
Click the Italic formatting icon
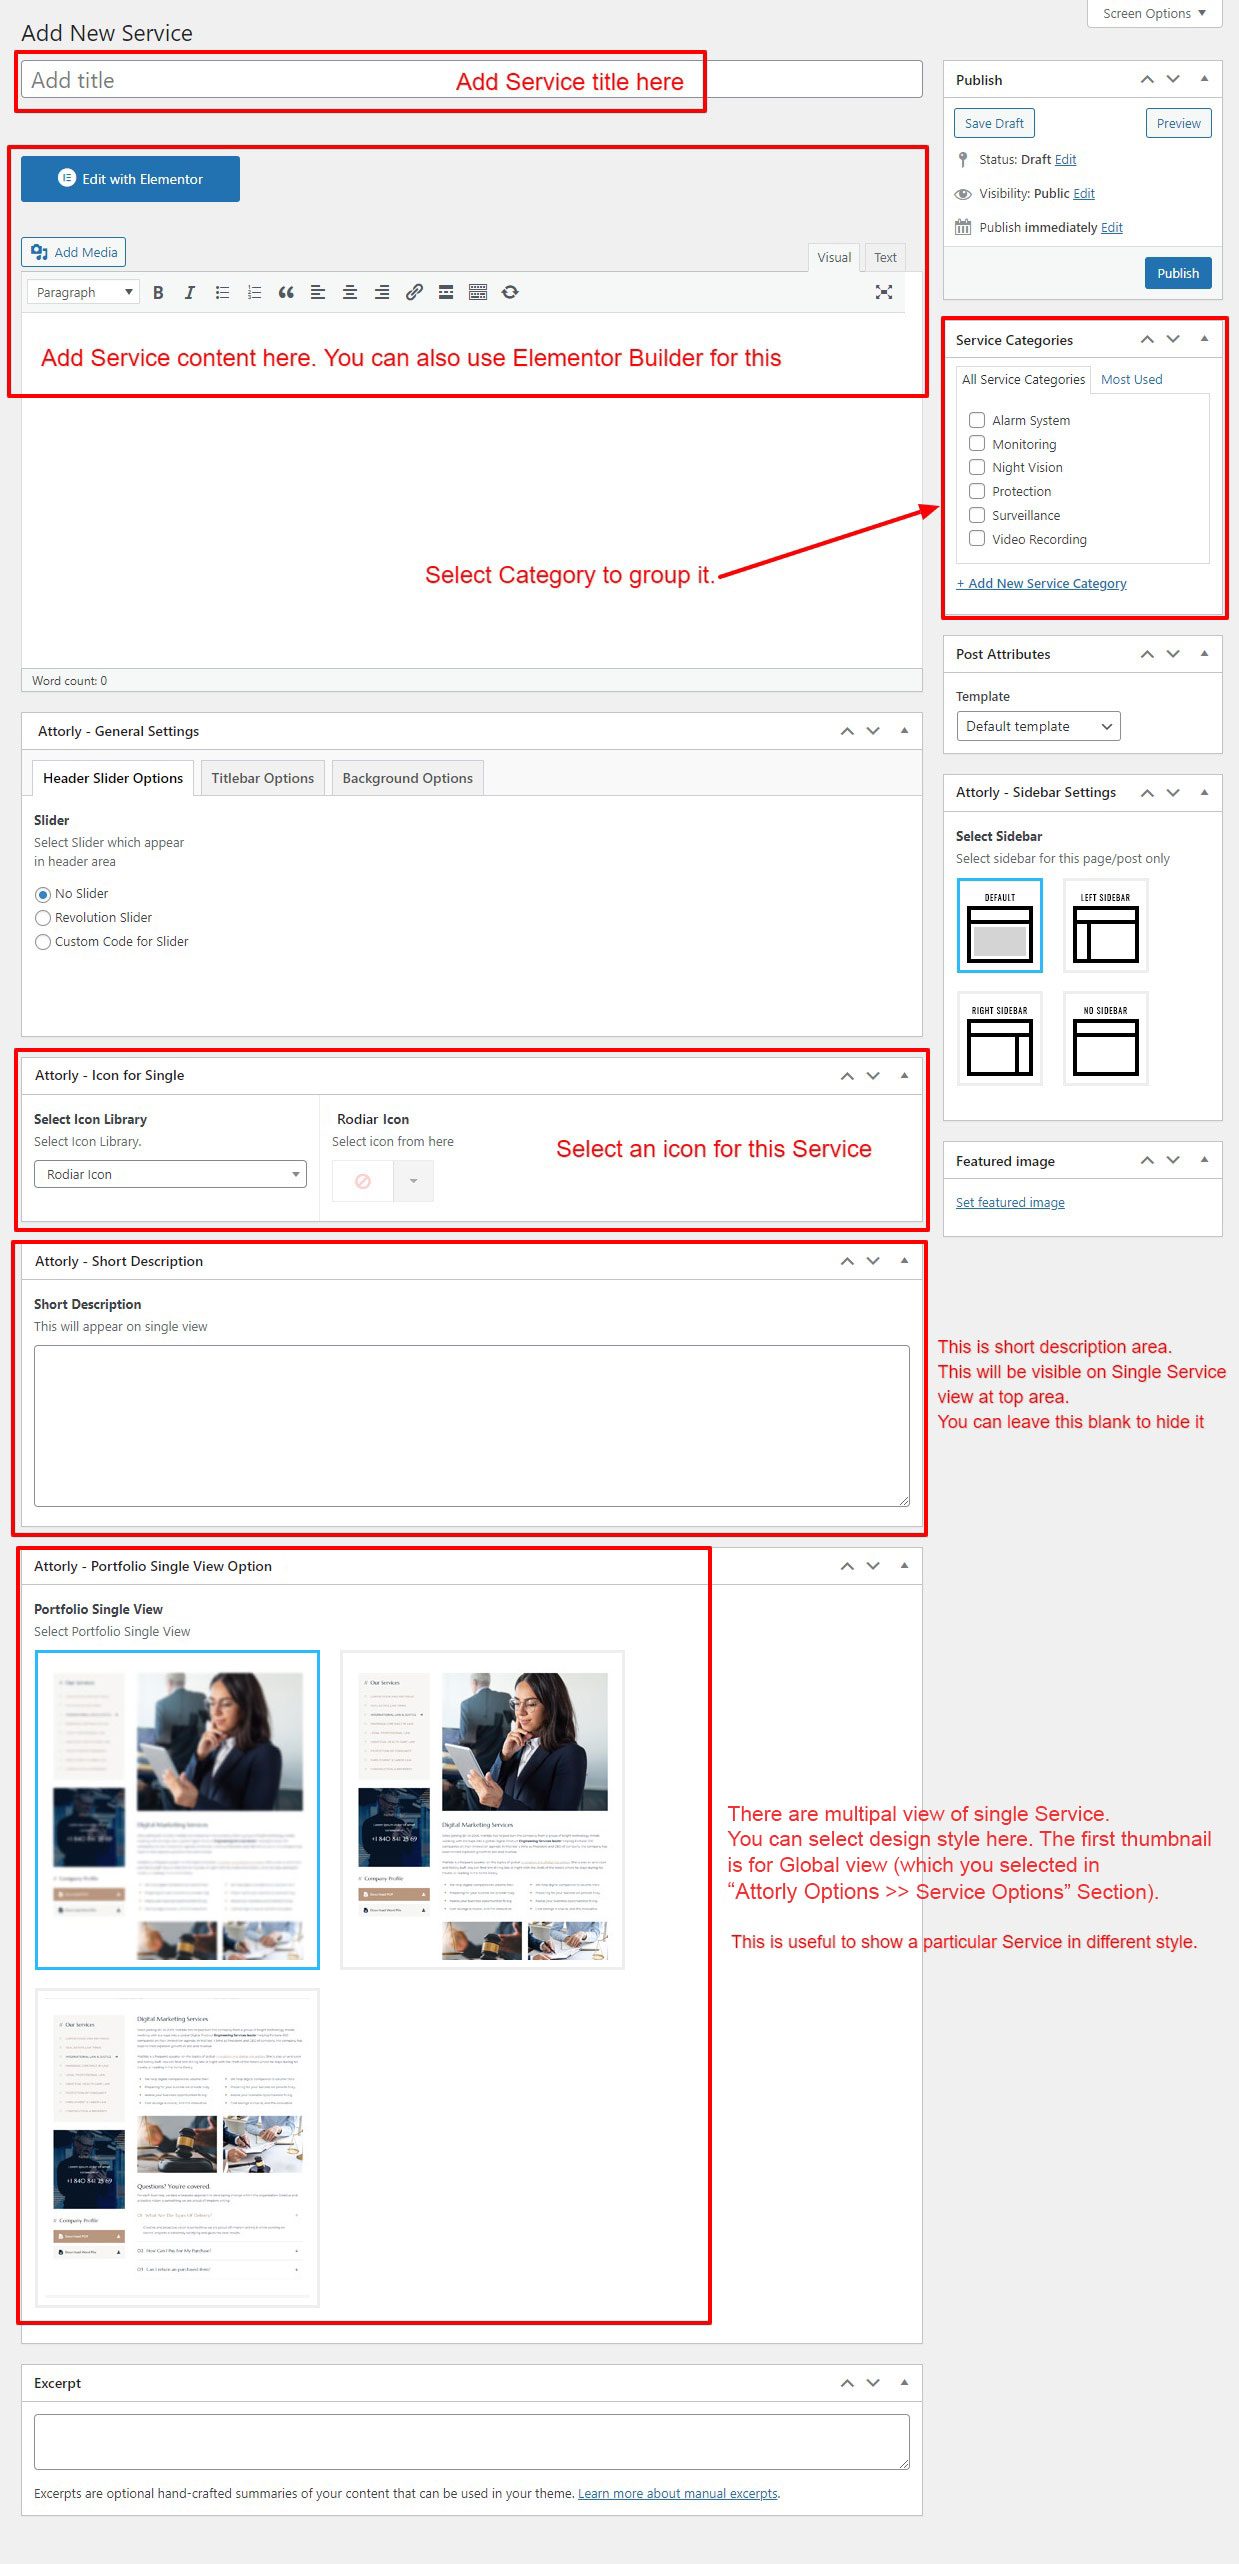click(x=189, y=292)
